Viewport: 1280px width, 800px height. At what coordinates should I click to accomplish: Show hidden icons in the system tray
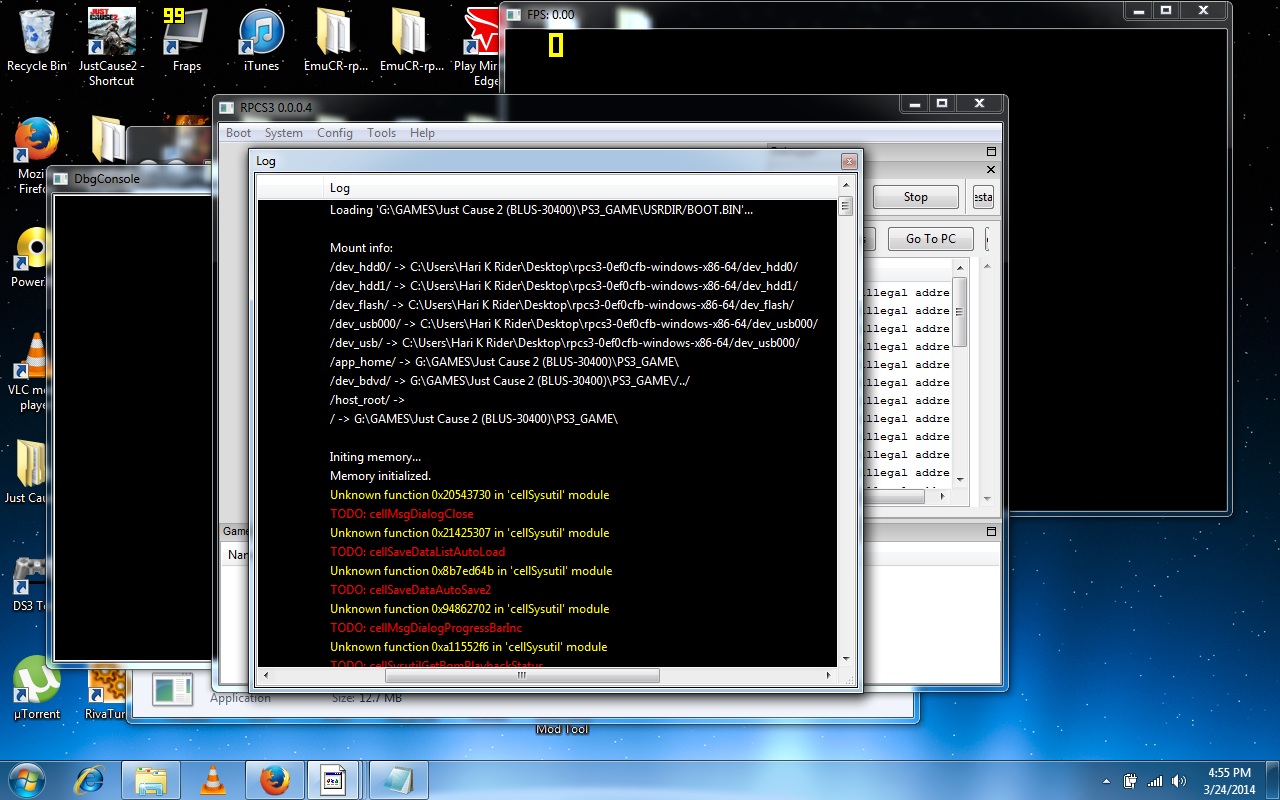coord(1106,781)
